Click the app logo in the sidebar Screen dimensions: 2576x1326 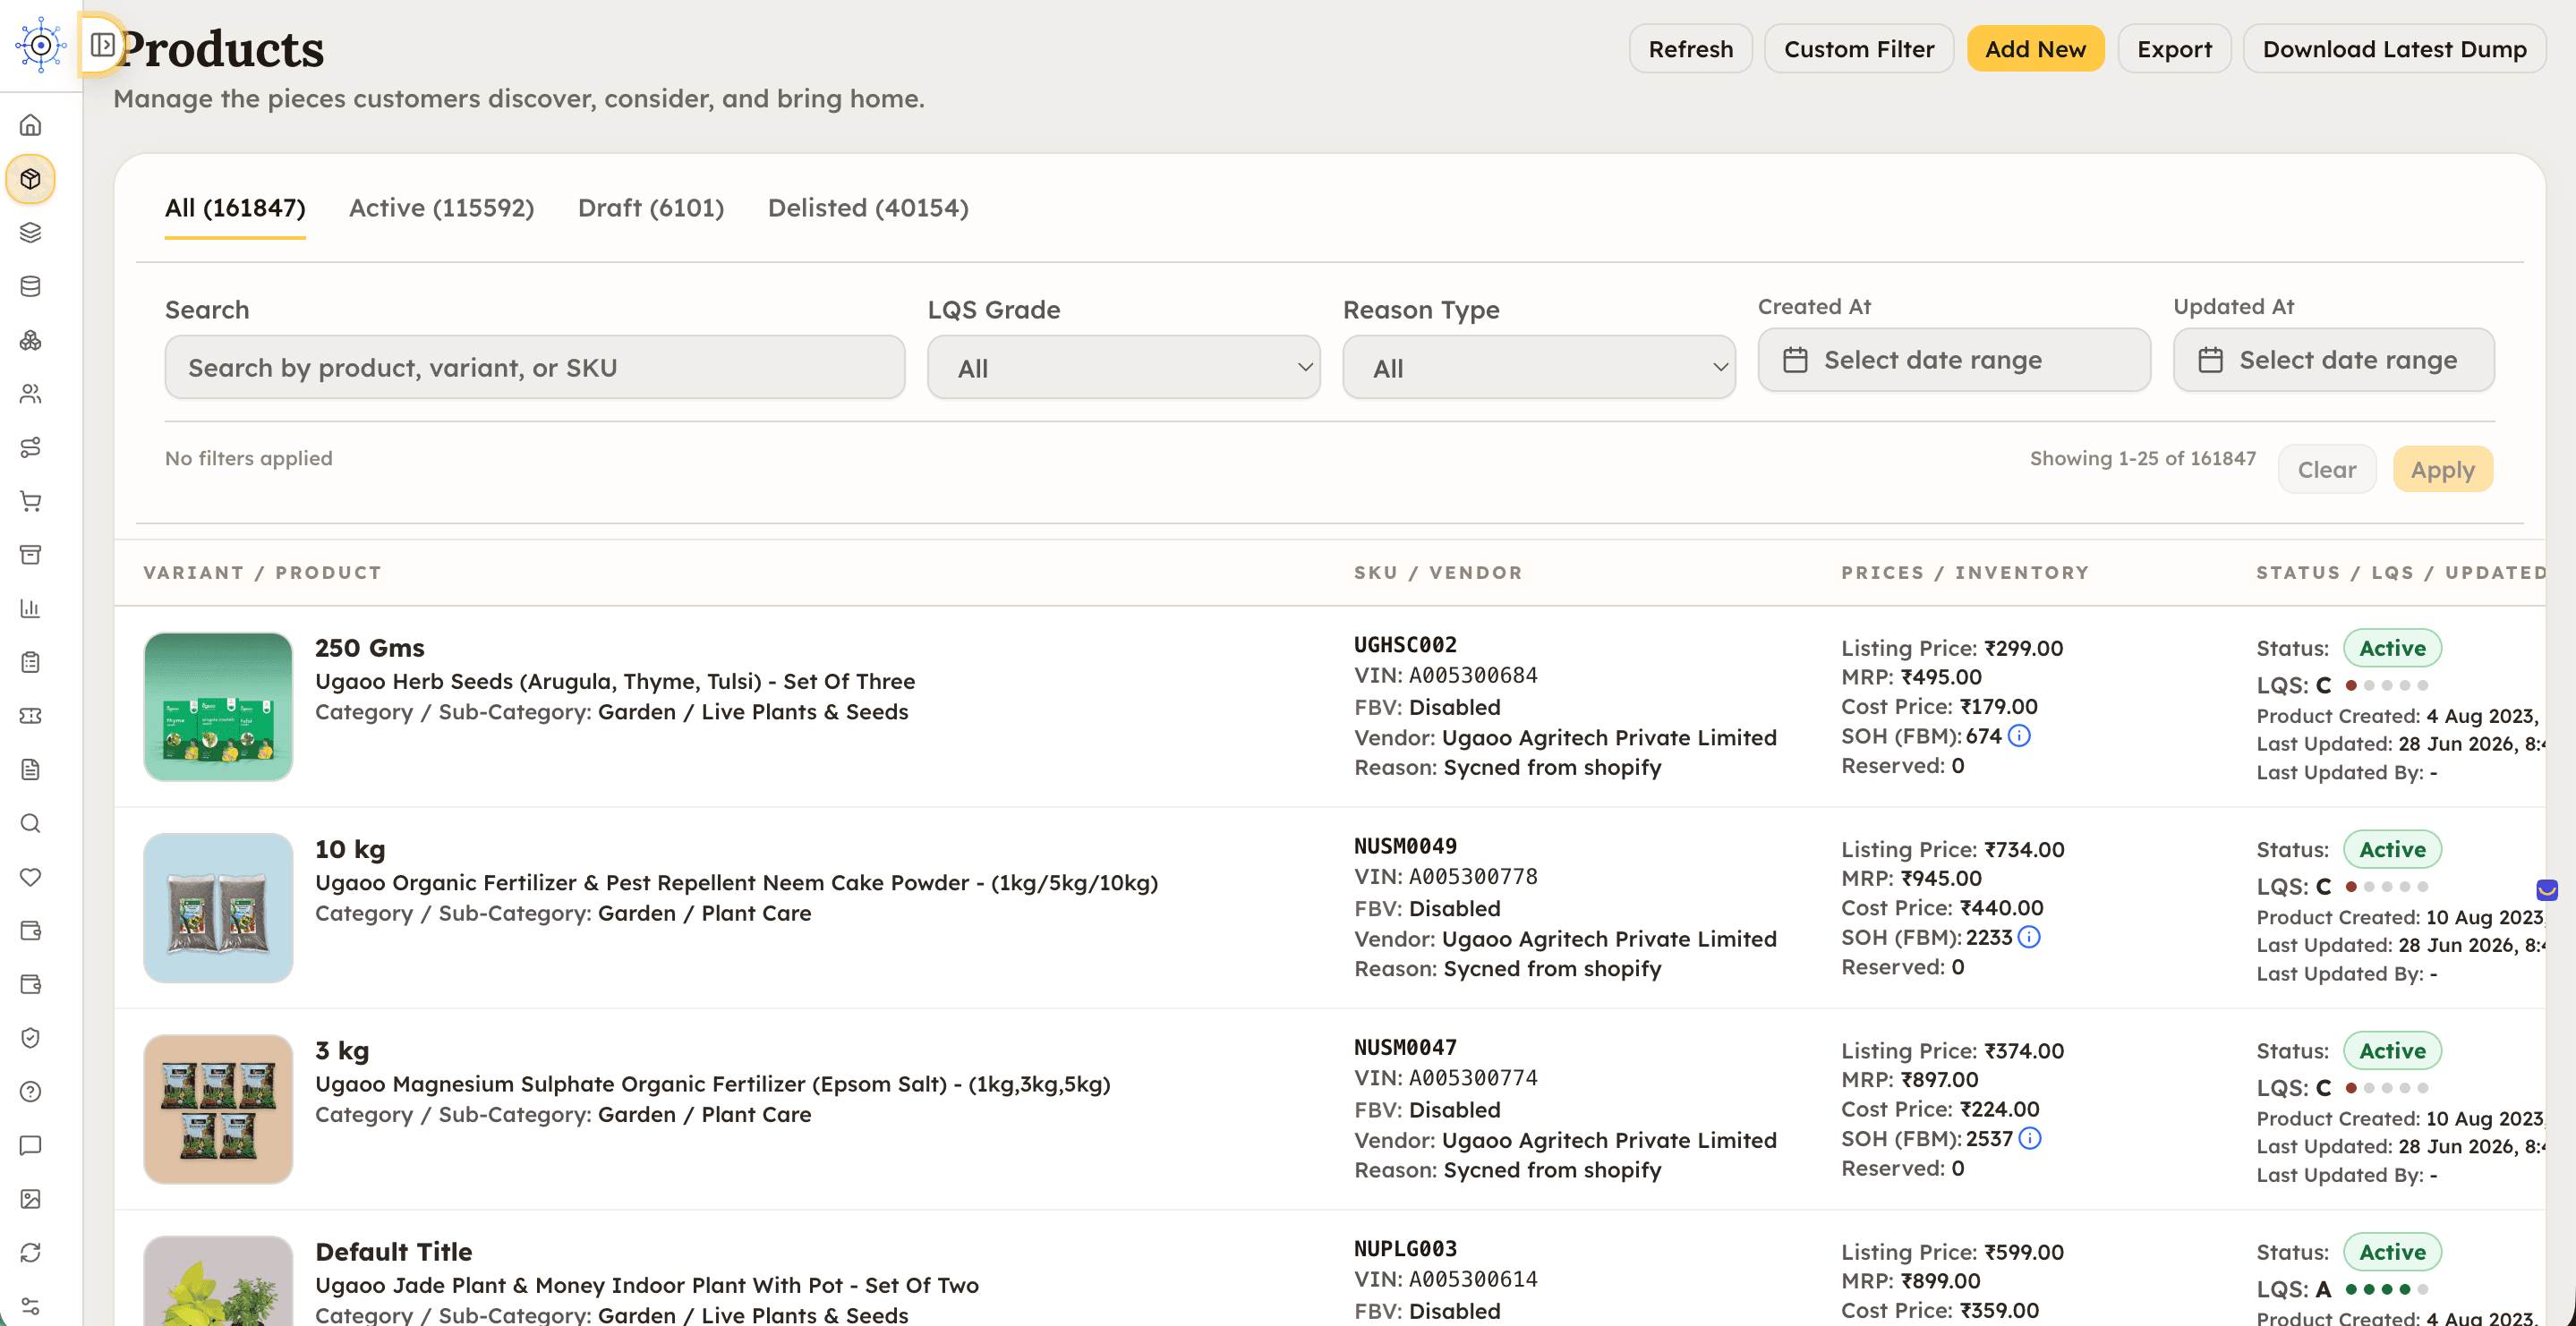[40, 45]
